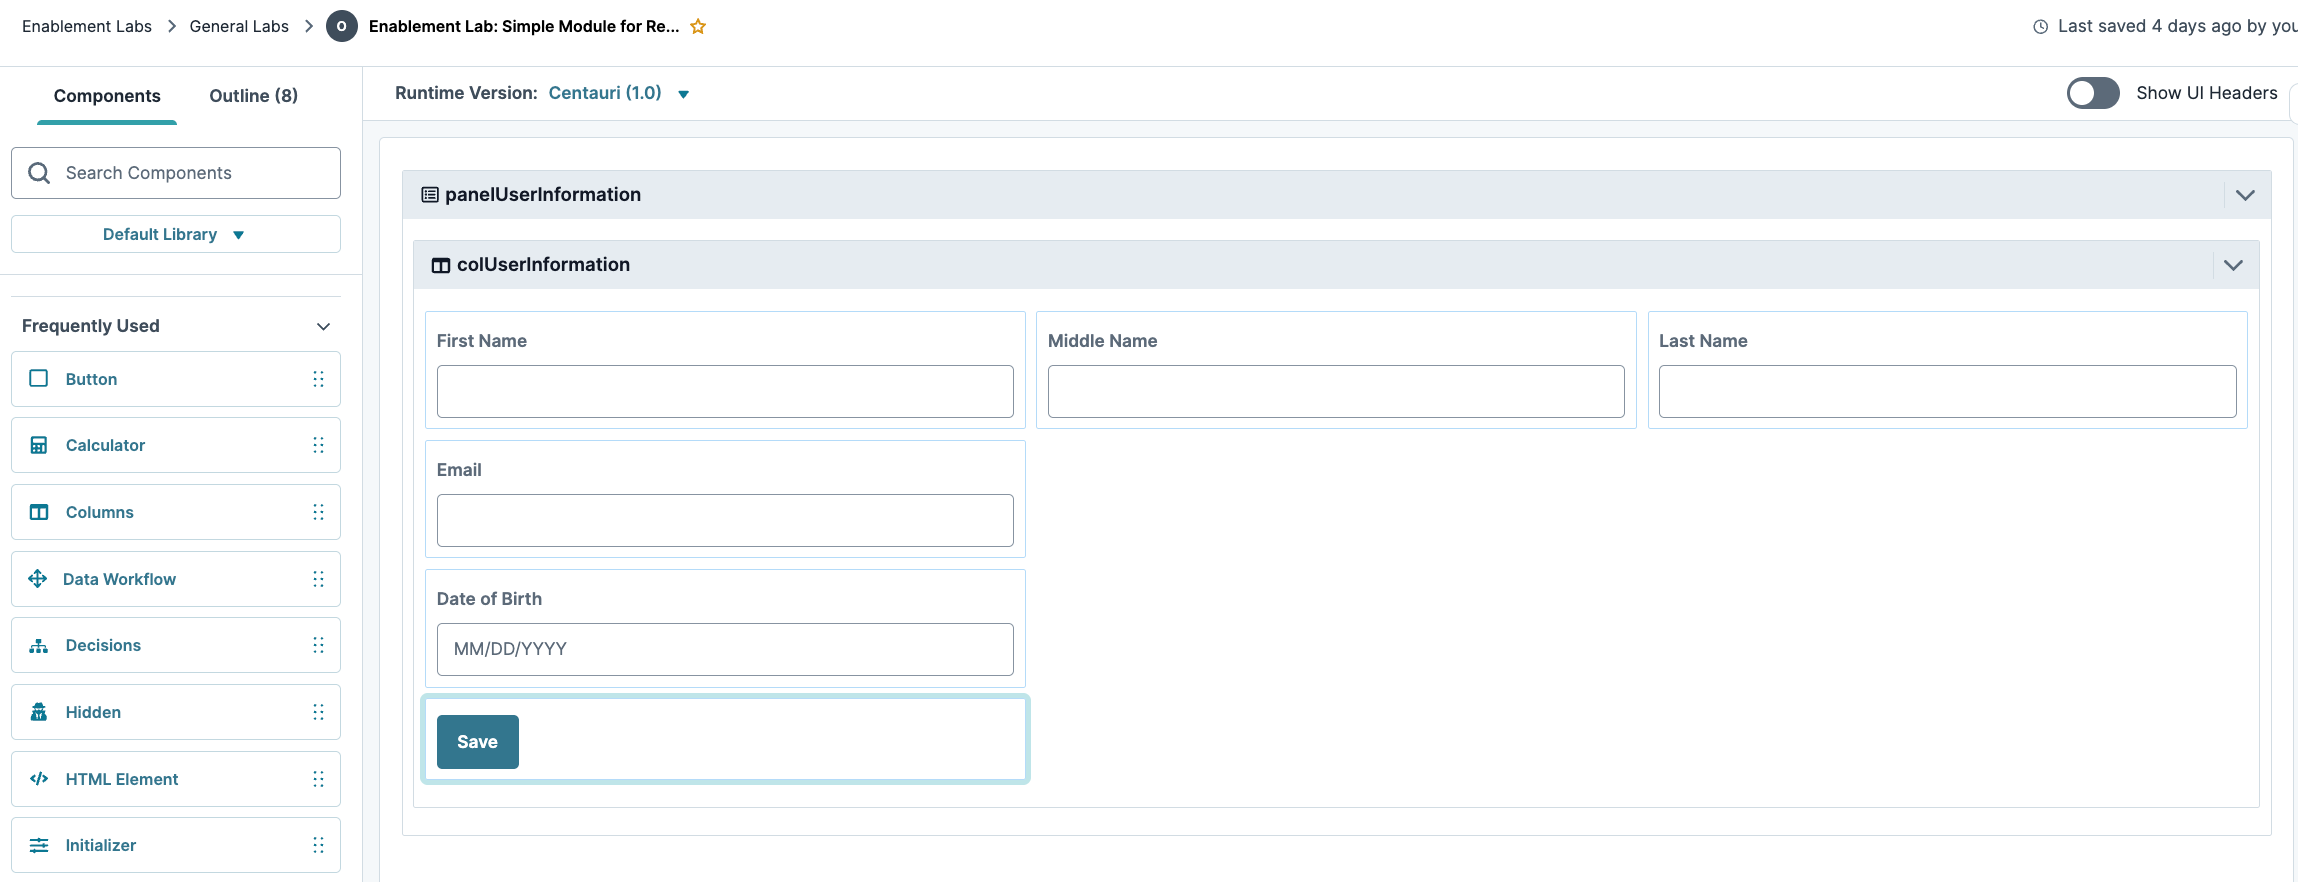Screen dimensions: 2302x882
Task: Open the Runtime Version Centauri dropdown
Action: [x=618, y=93]
